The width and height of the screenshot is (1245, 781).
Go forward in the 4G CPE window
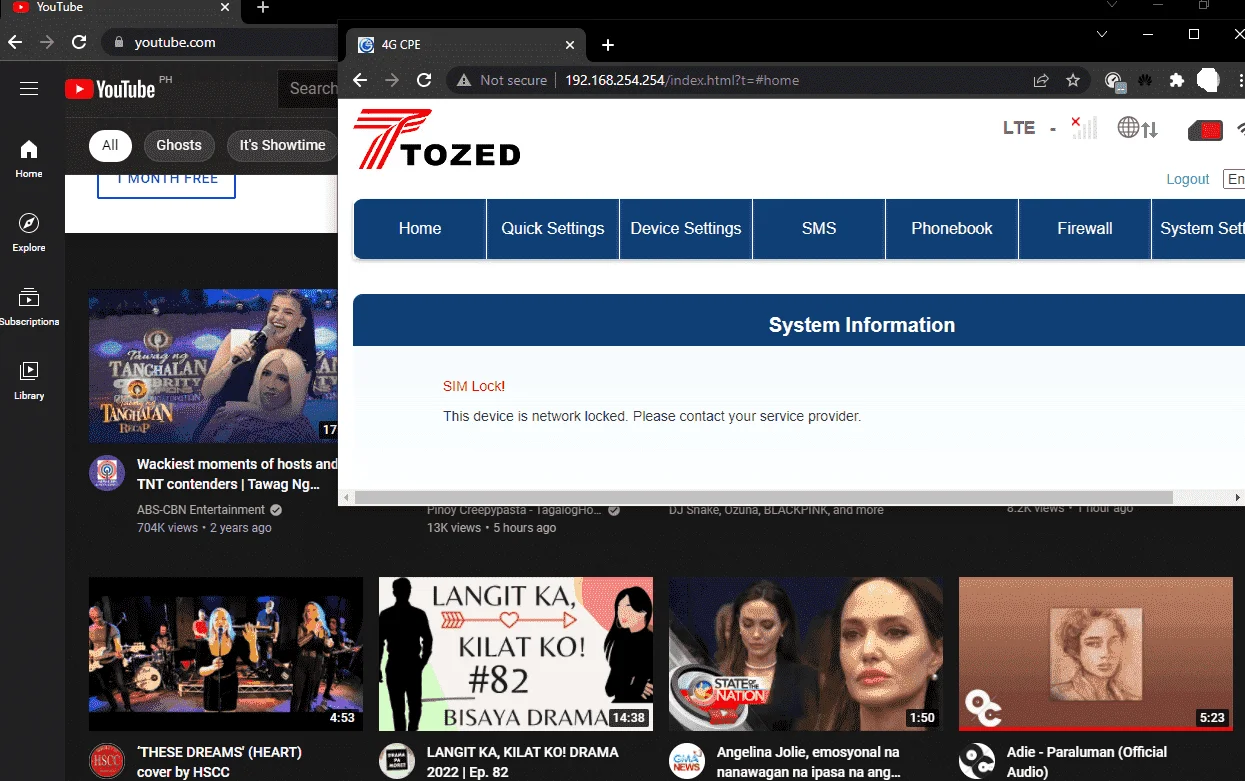point(392,80)
